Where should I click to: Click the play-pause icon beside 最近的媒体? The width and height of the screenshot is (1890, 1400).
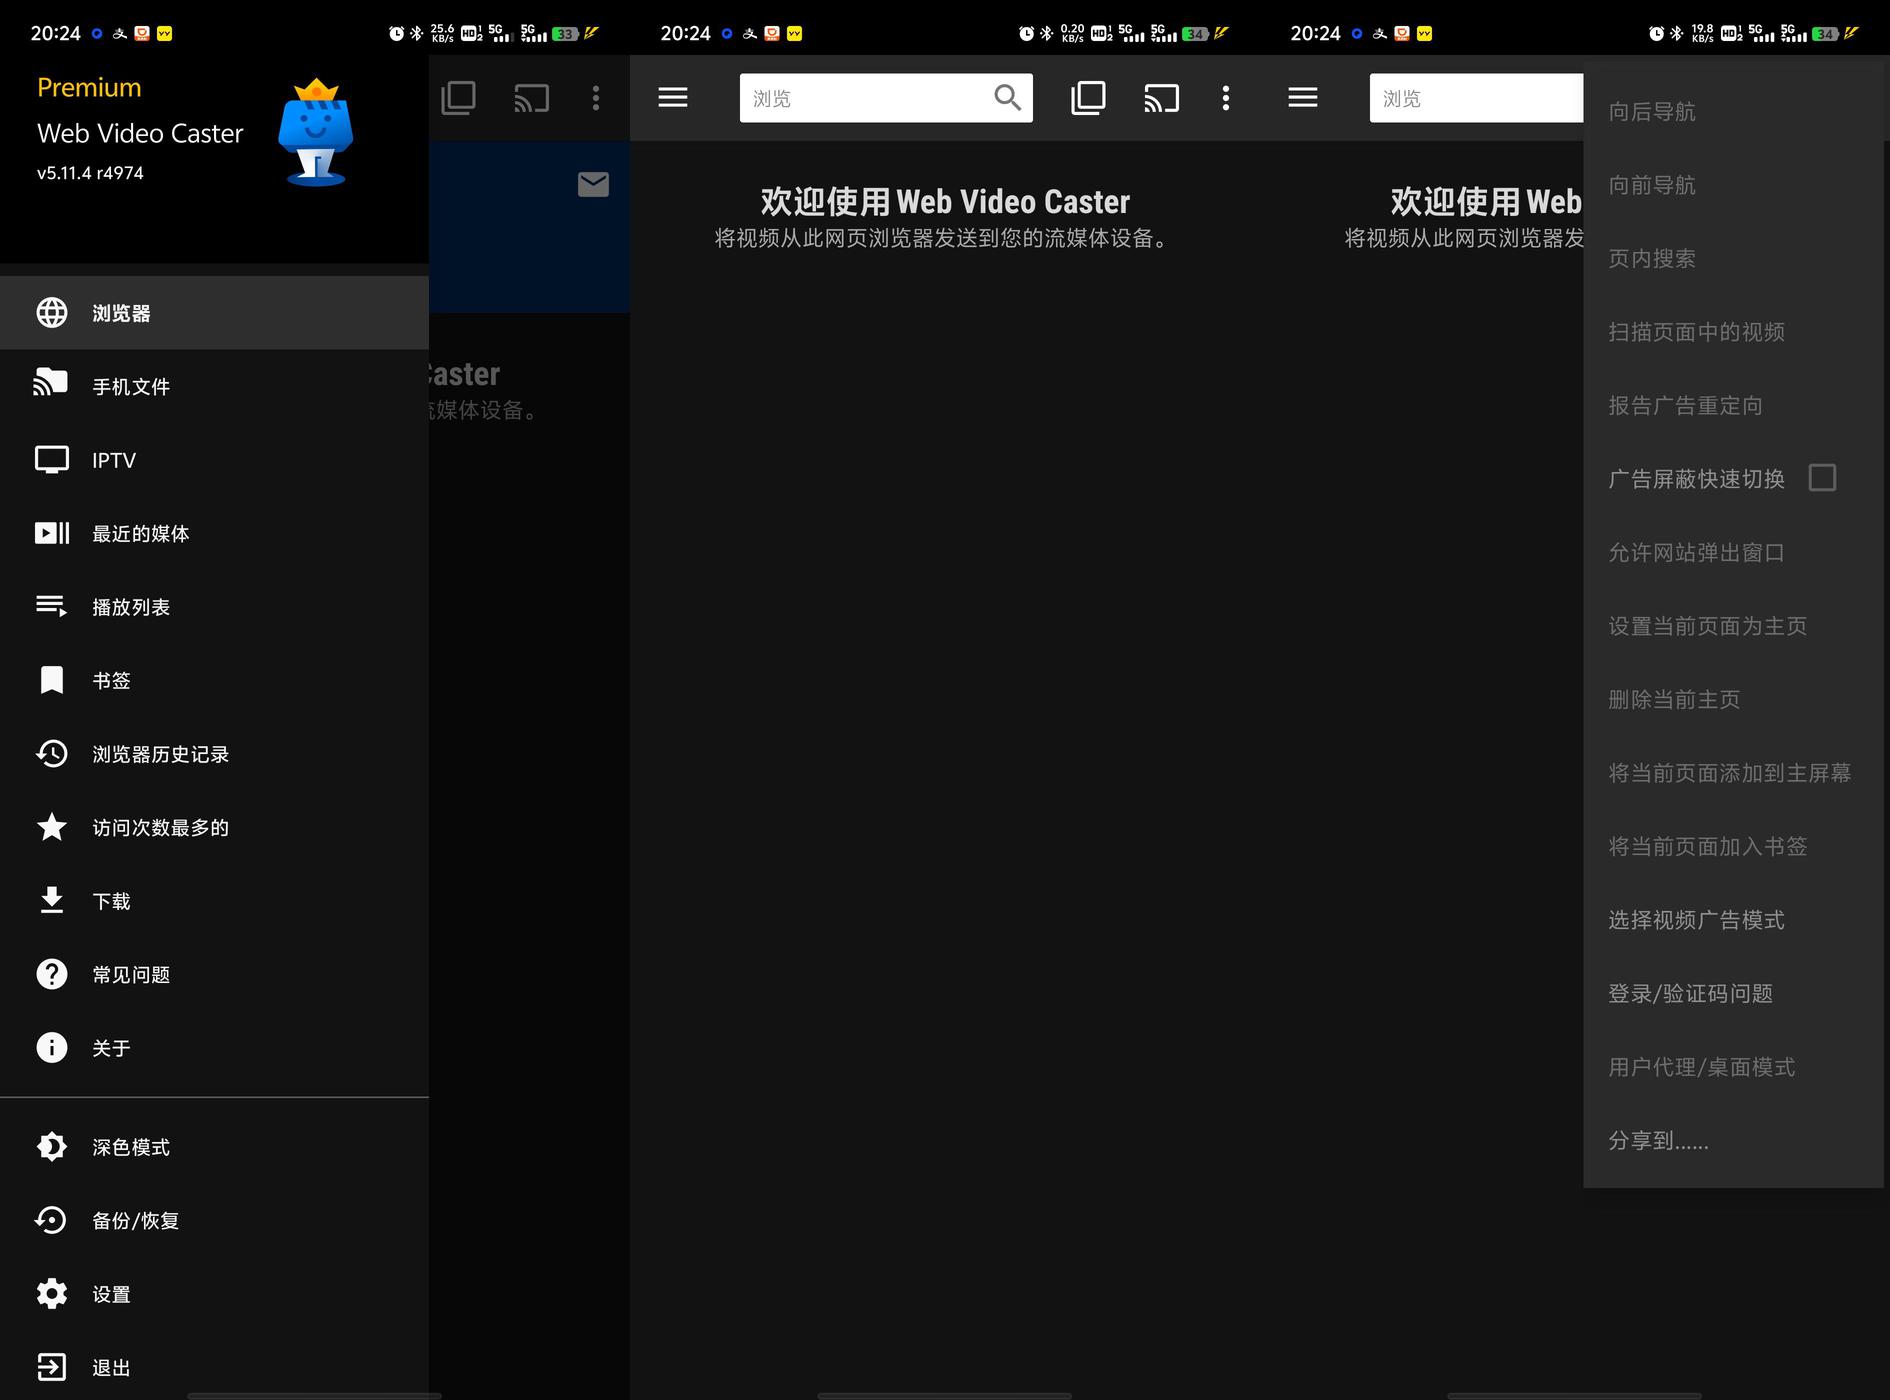[x=52, y=533]
